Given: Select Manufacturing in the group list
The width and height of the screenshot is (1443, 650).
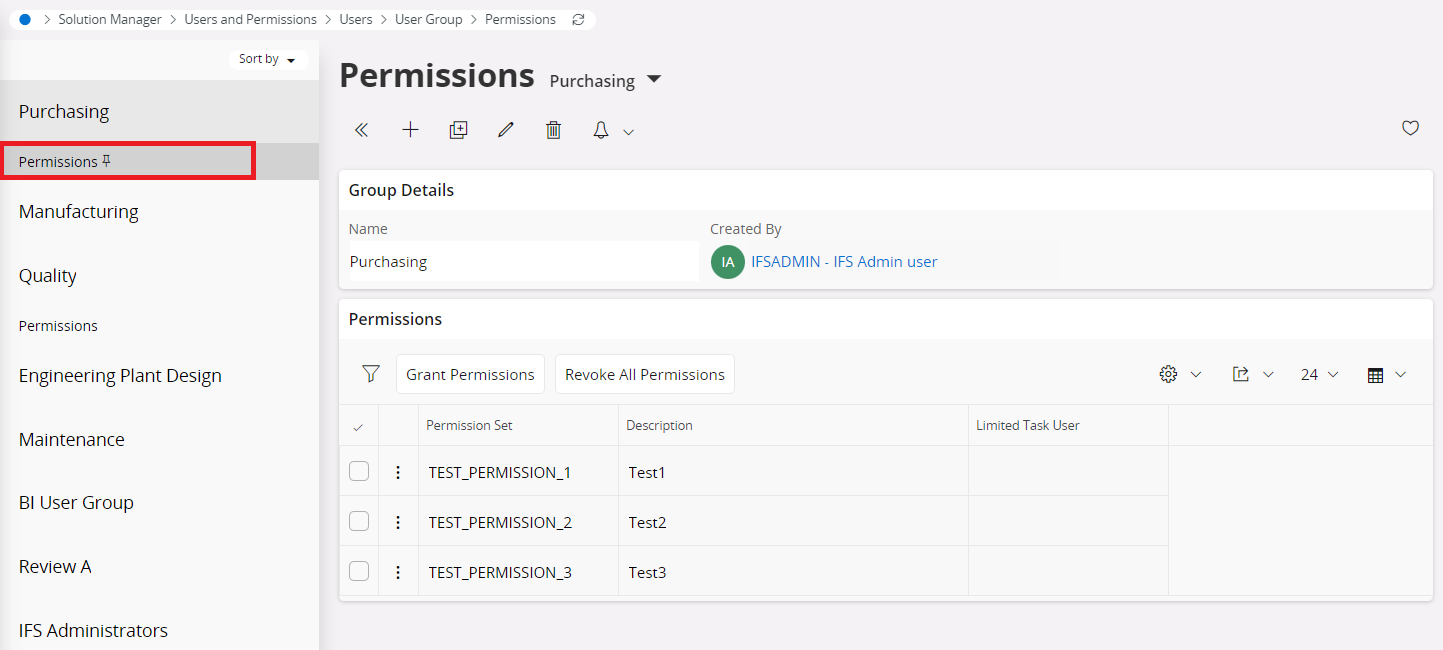Looking at the screenshot, I should (79, 212).
